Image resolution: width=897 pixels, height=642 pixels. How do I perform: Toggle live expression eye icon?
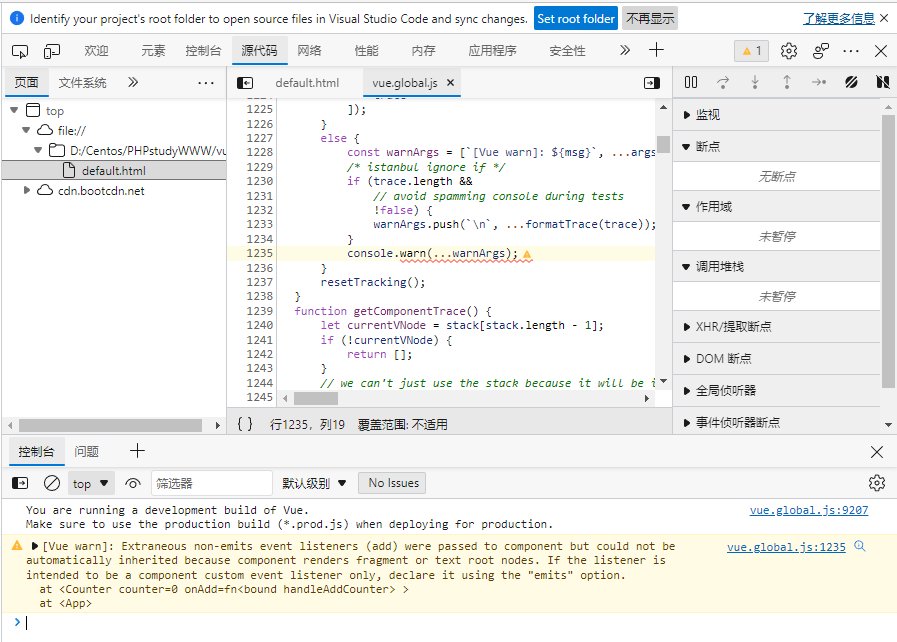[x=133, y=484]
